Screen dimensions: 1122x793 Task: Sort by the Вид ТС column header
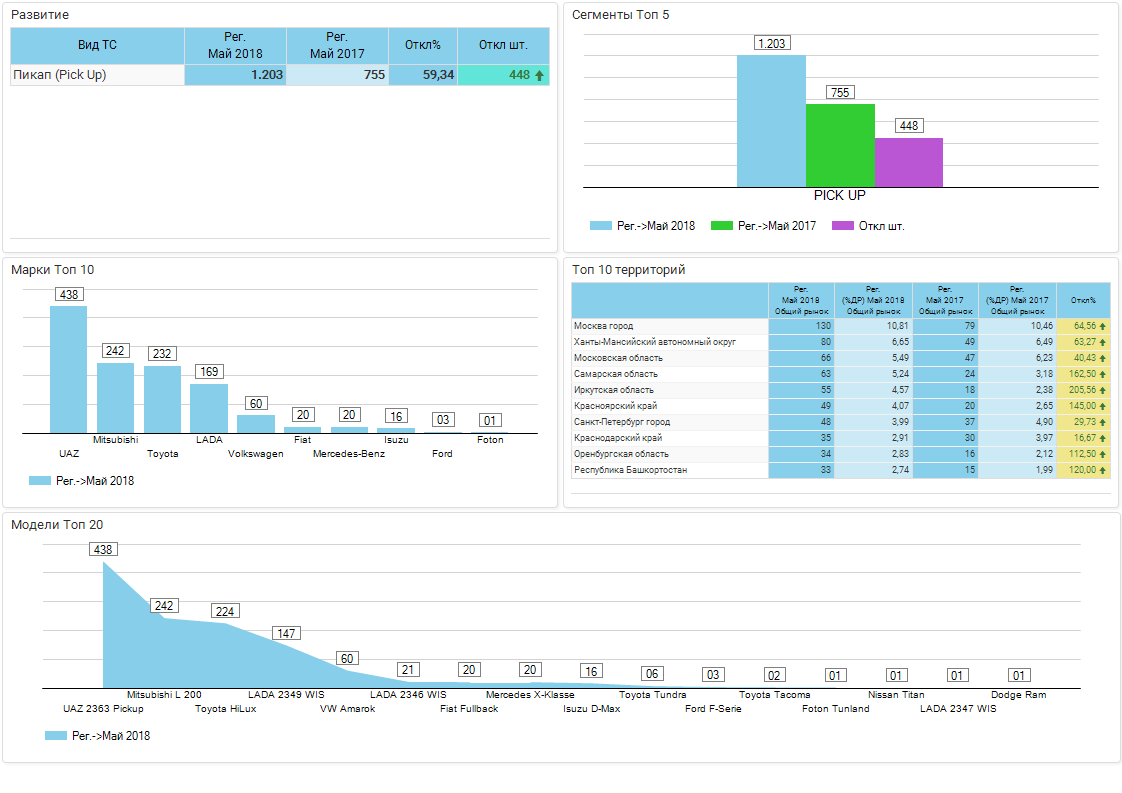(x=97, y=45)
